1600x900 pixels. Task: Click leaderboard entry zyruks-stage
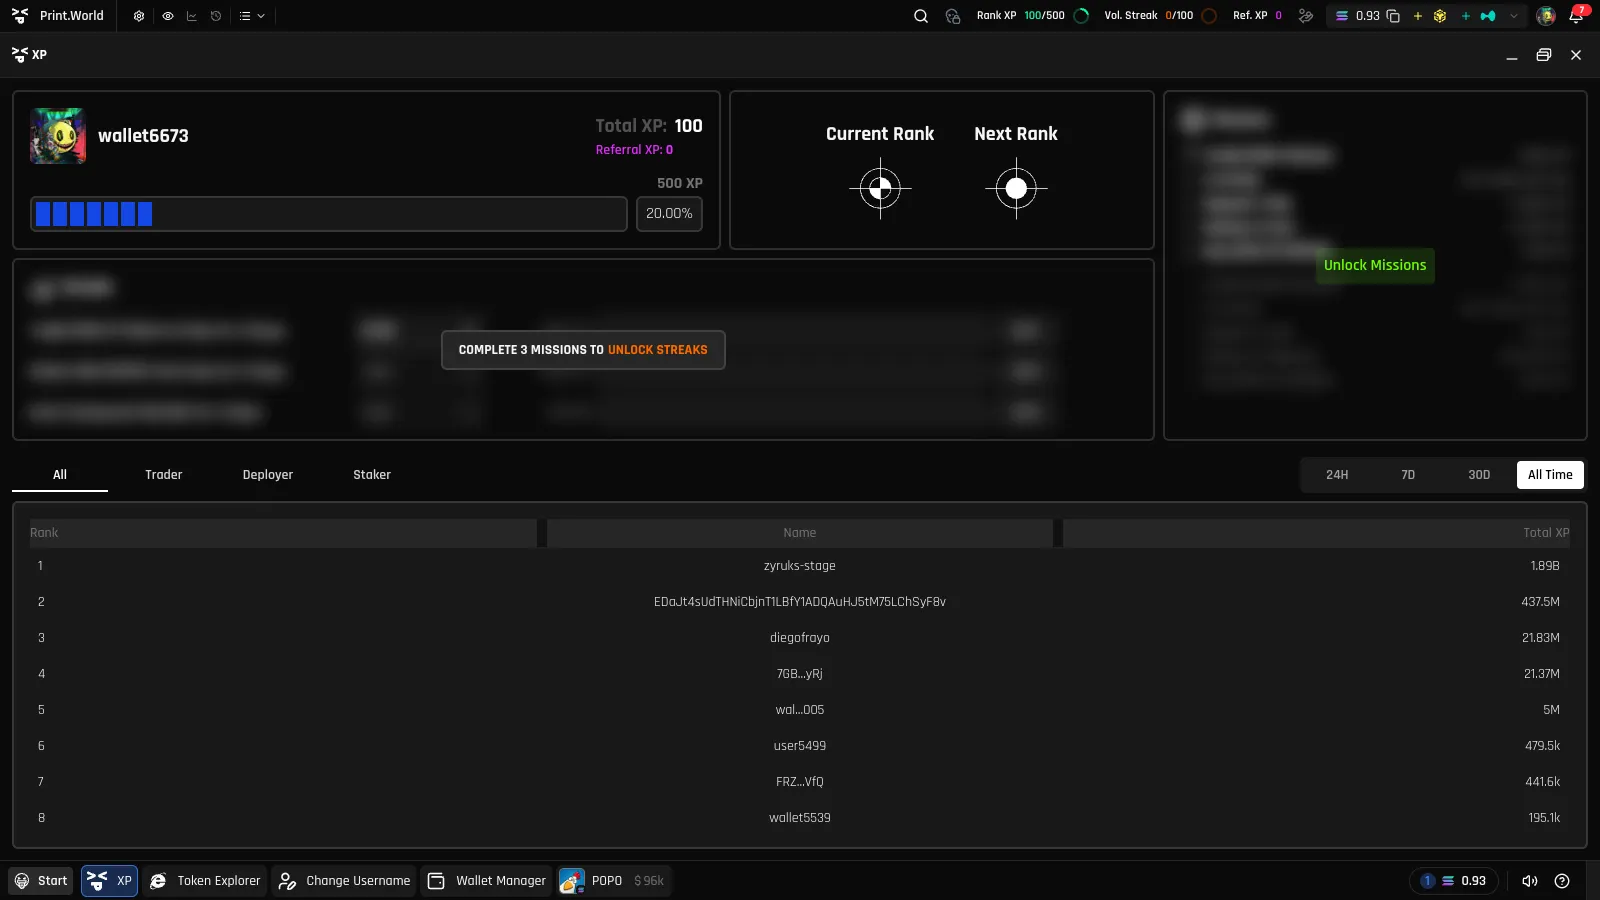point(800,566)
